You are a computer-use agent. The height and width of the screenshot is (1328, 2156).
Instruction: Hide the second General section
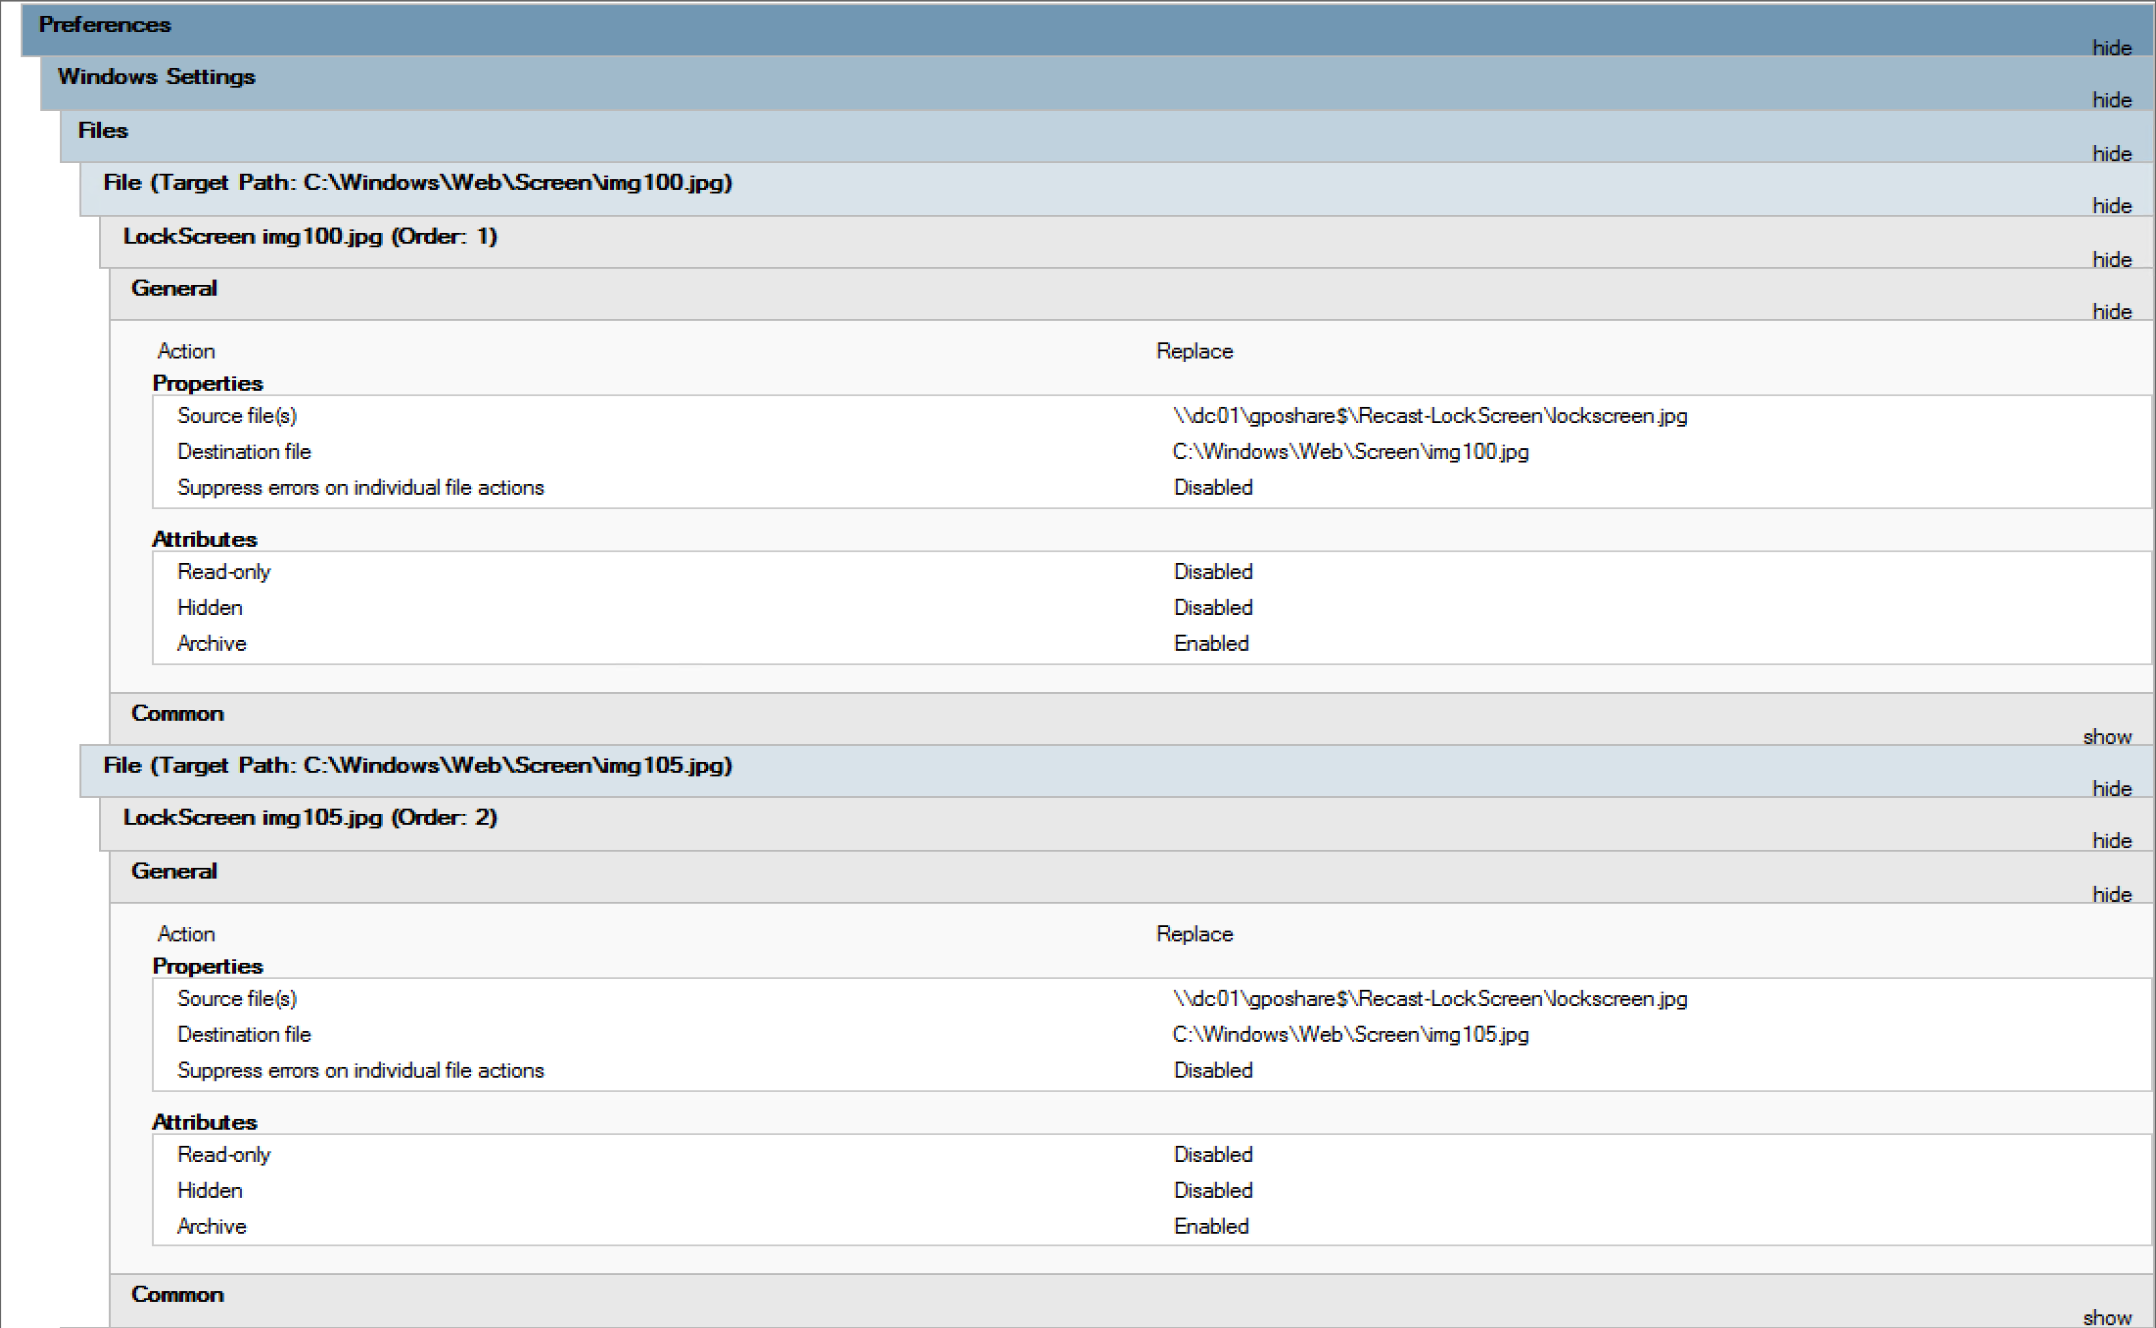(x=2111, y=895)
